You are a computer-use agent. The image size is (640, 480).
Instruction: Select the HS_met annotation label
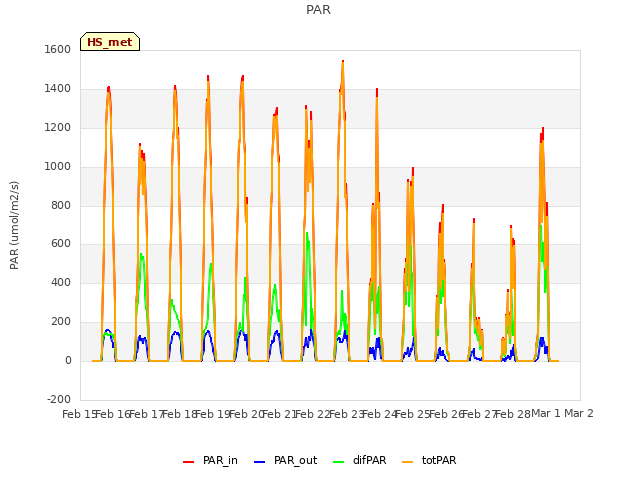pyautogui.click(x=110, y=42)
